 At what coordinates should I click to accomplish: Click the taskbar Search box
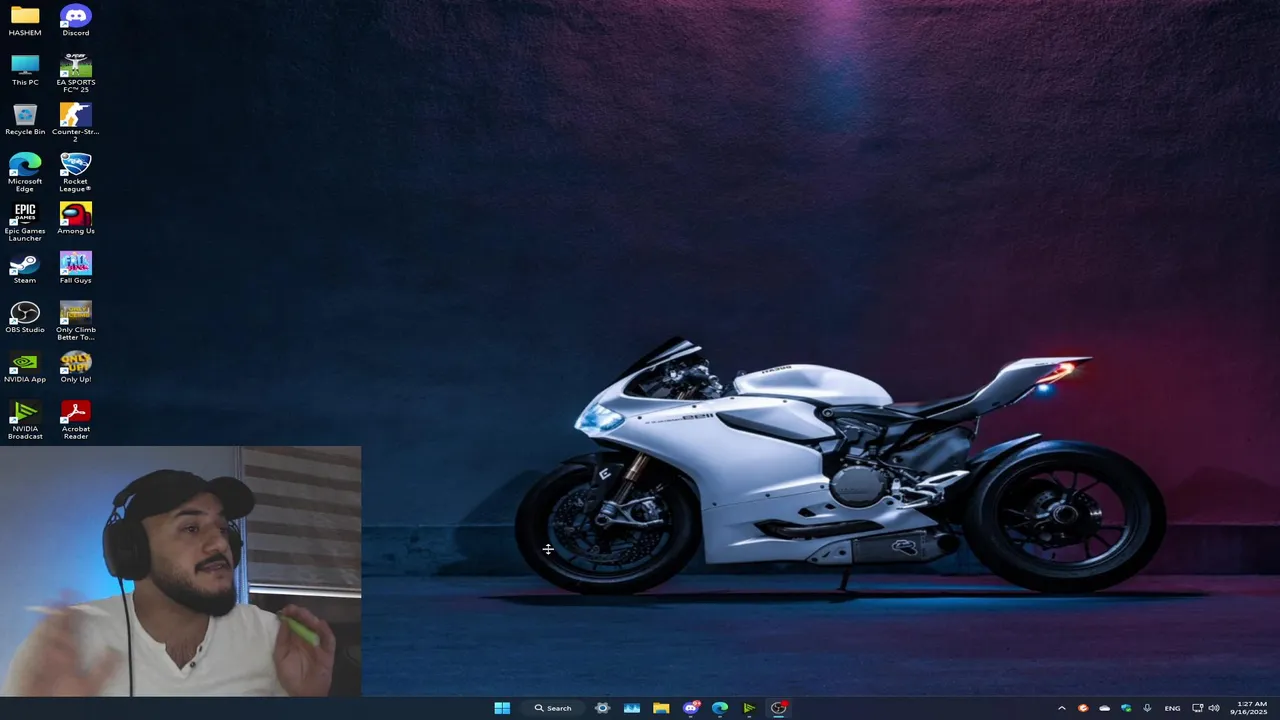tap(553, 708)
